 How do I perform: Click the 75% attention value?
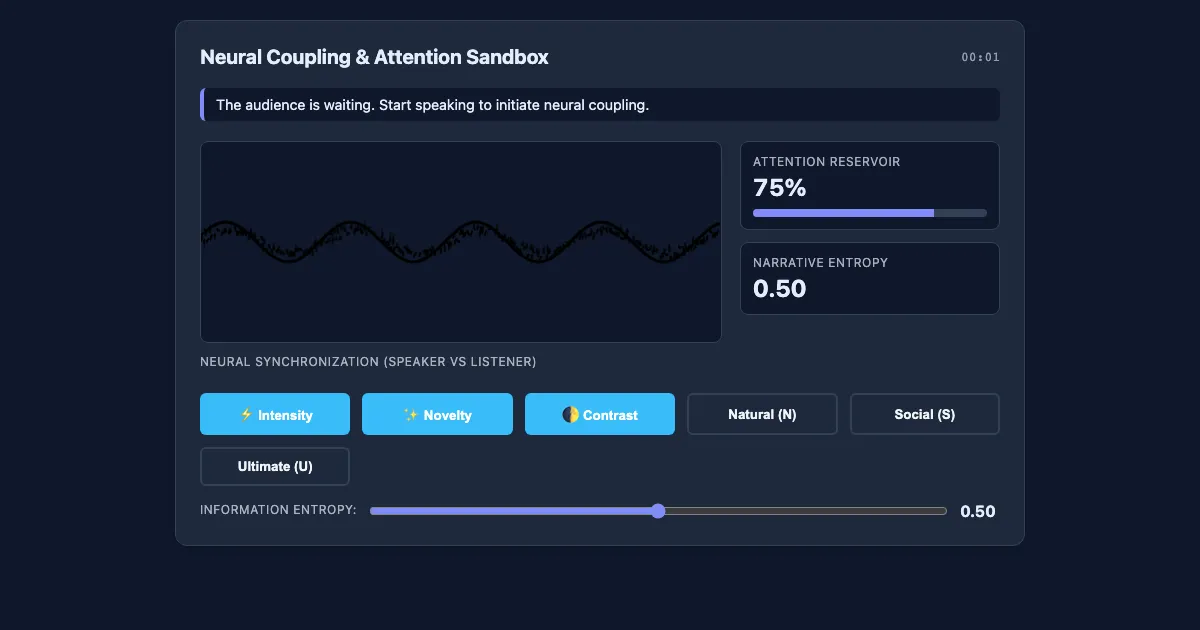pos(780,188)
